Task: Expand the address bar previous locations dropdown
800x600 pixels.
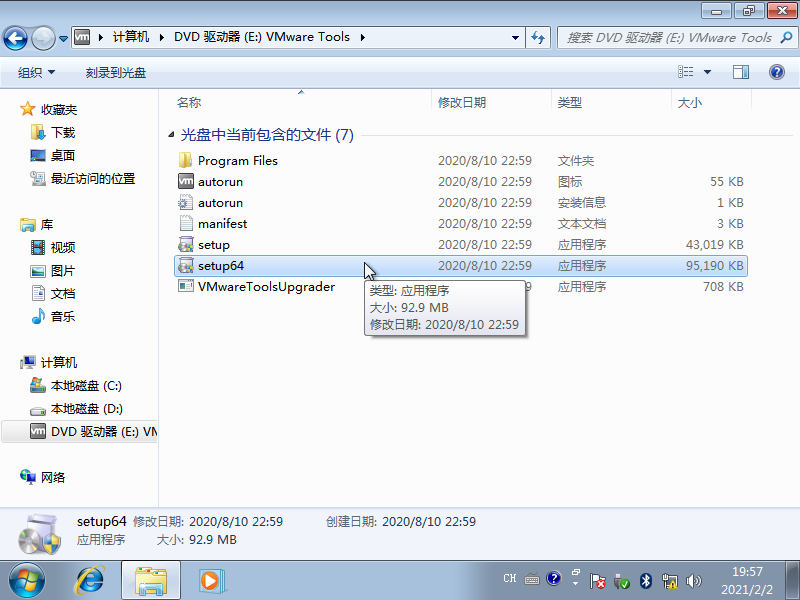Action: (x=515, y=38)
